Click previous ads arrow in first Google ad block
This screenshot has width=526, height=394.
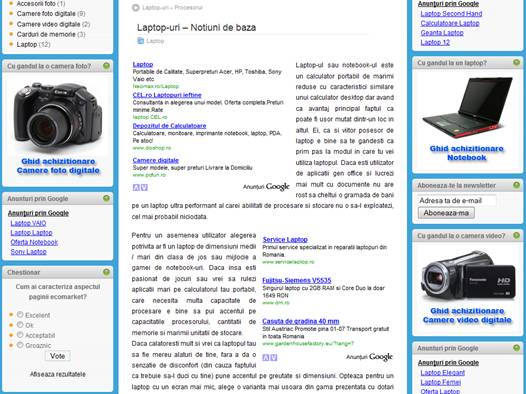click(136, 187)
